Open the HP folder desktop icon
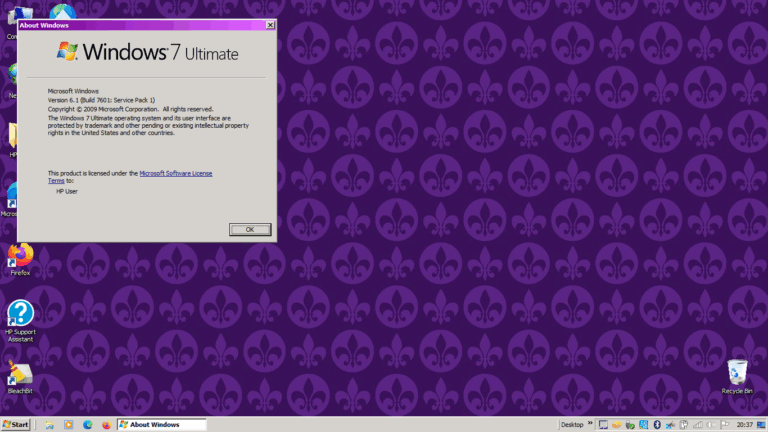Image resolution: width=768 pixels, height=432 pixels. click(x=12, y=140)
